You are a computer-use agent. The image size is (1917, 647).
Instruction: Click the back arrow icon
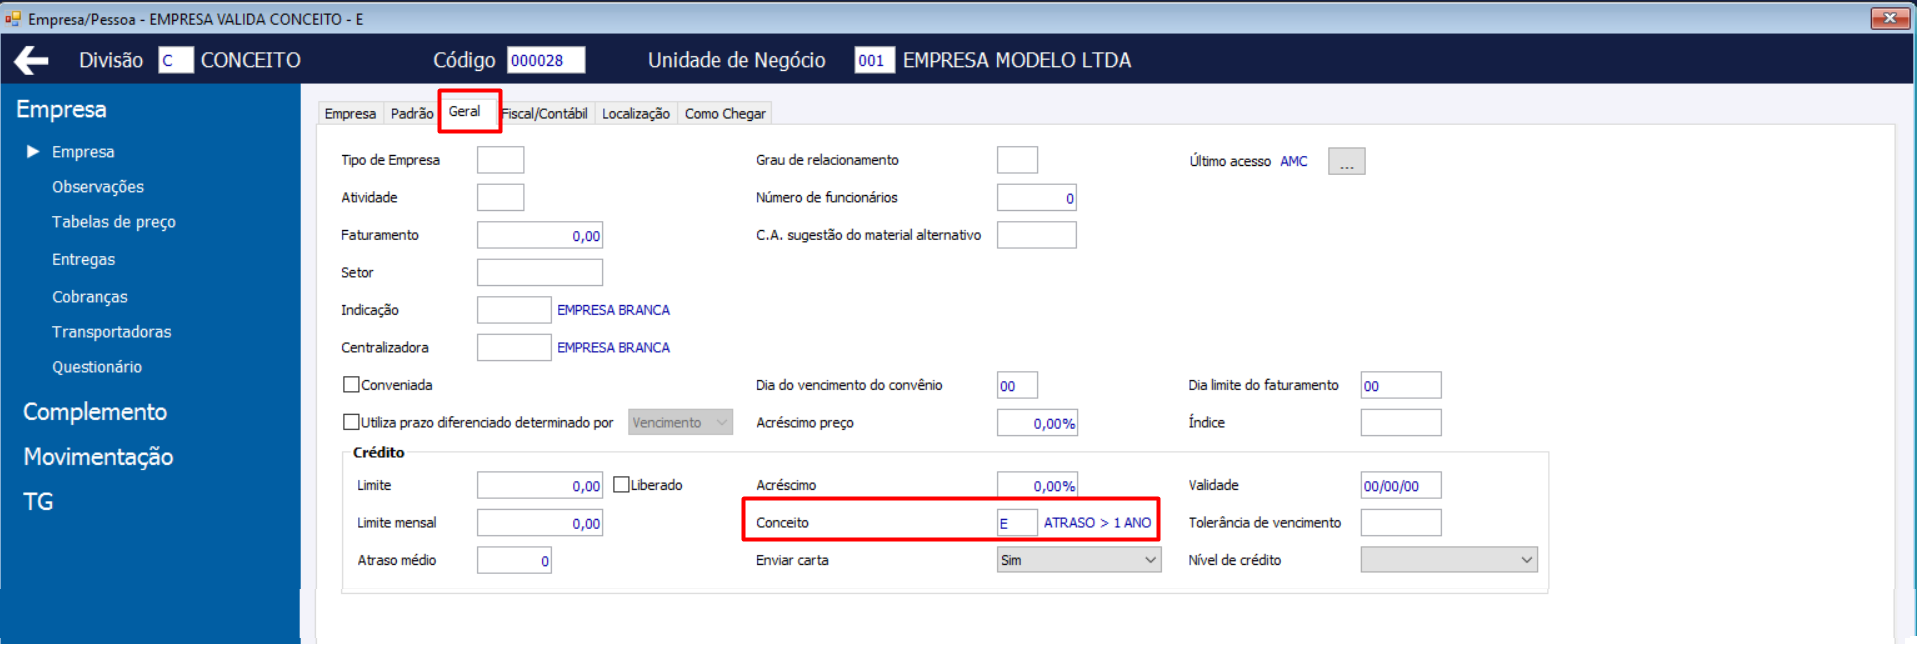click(x=31, y=61)
